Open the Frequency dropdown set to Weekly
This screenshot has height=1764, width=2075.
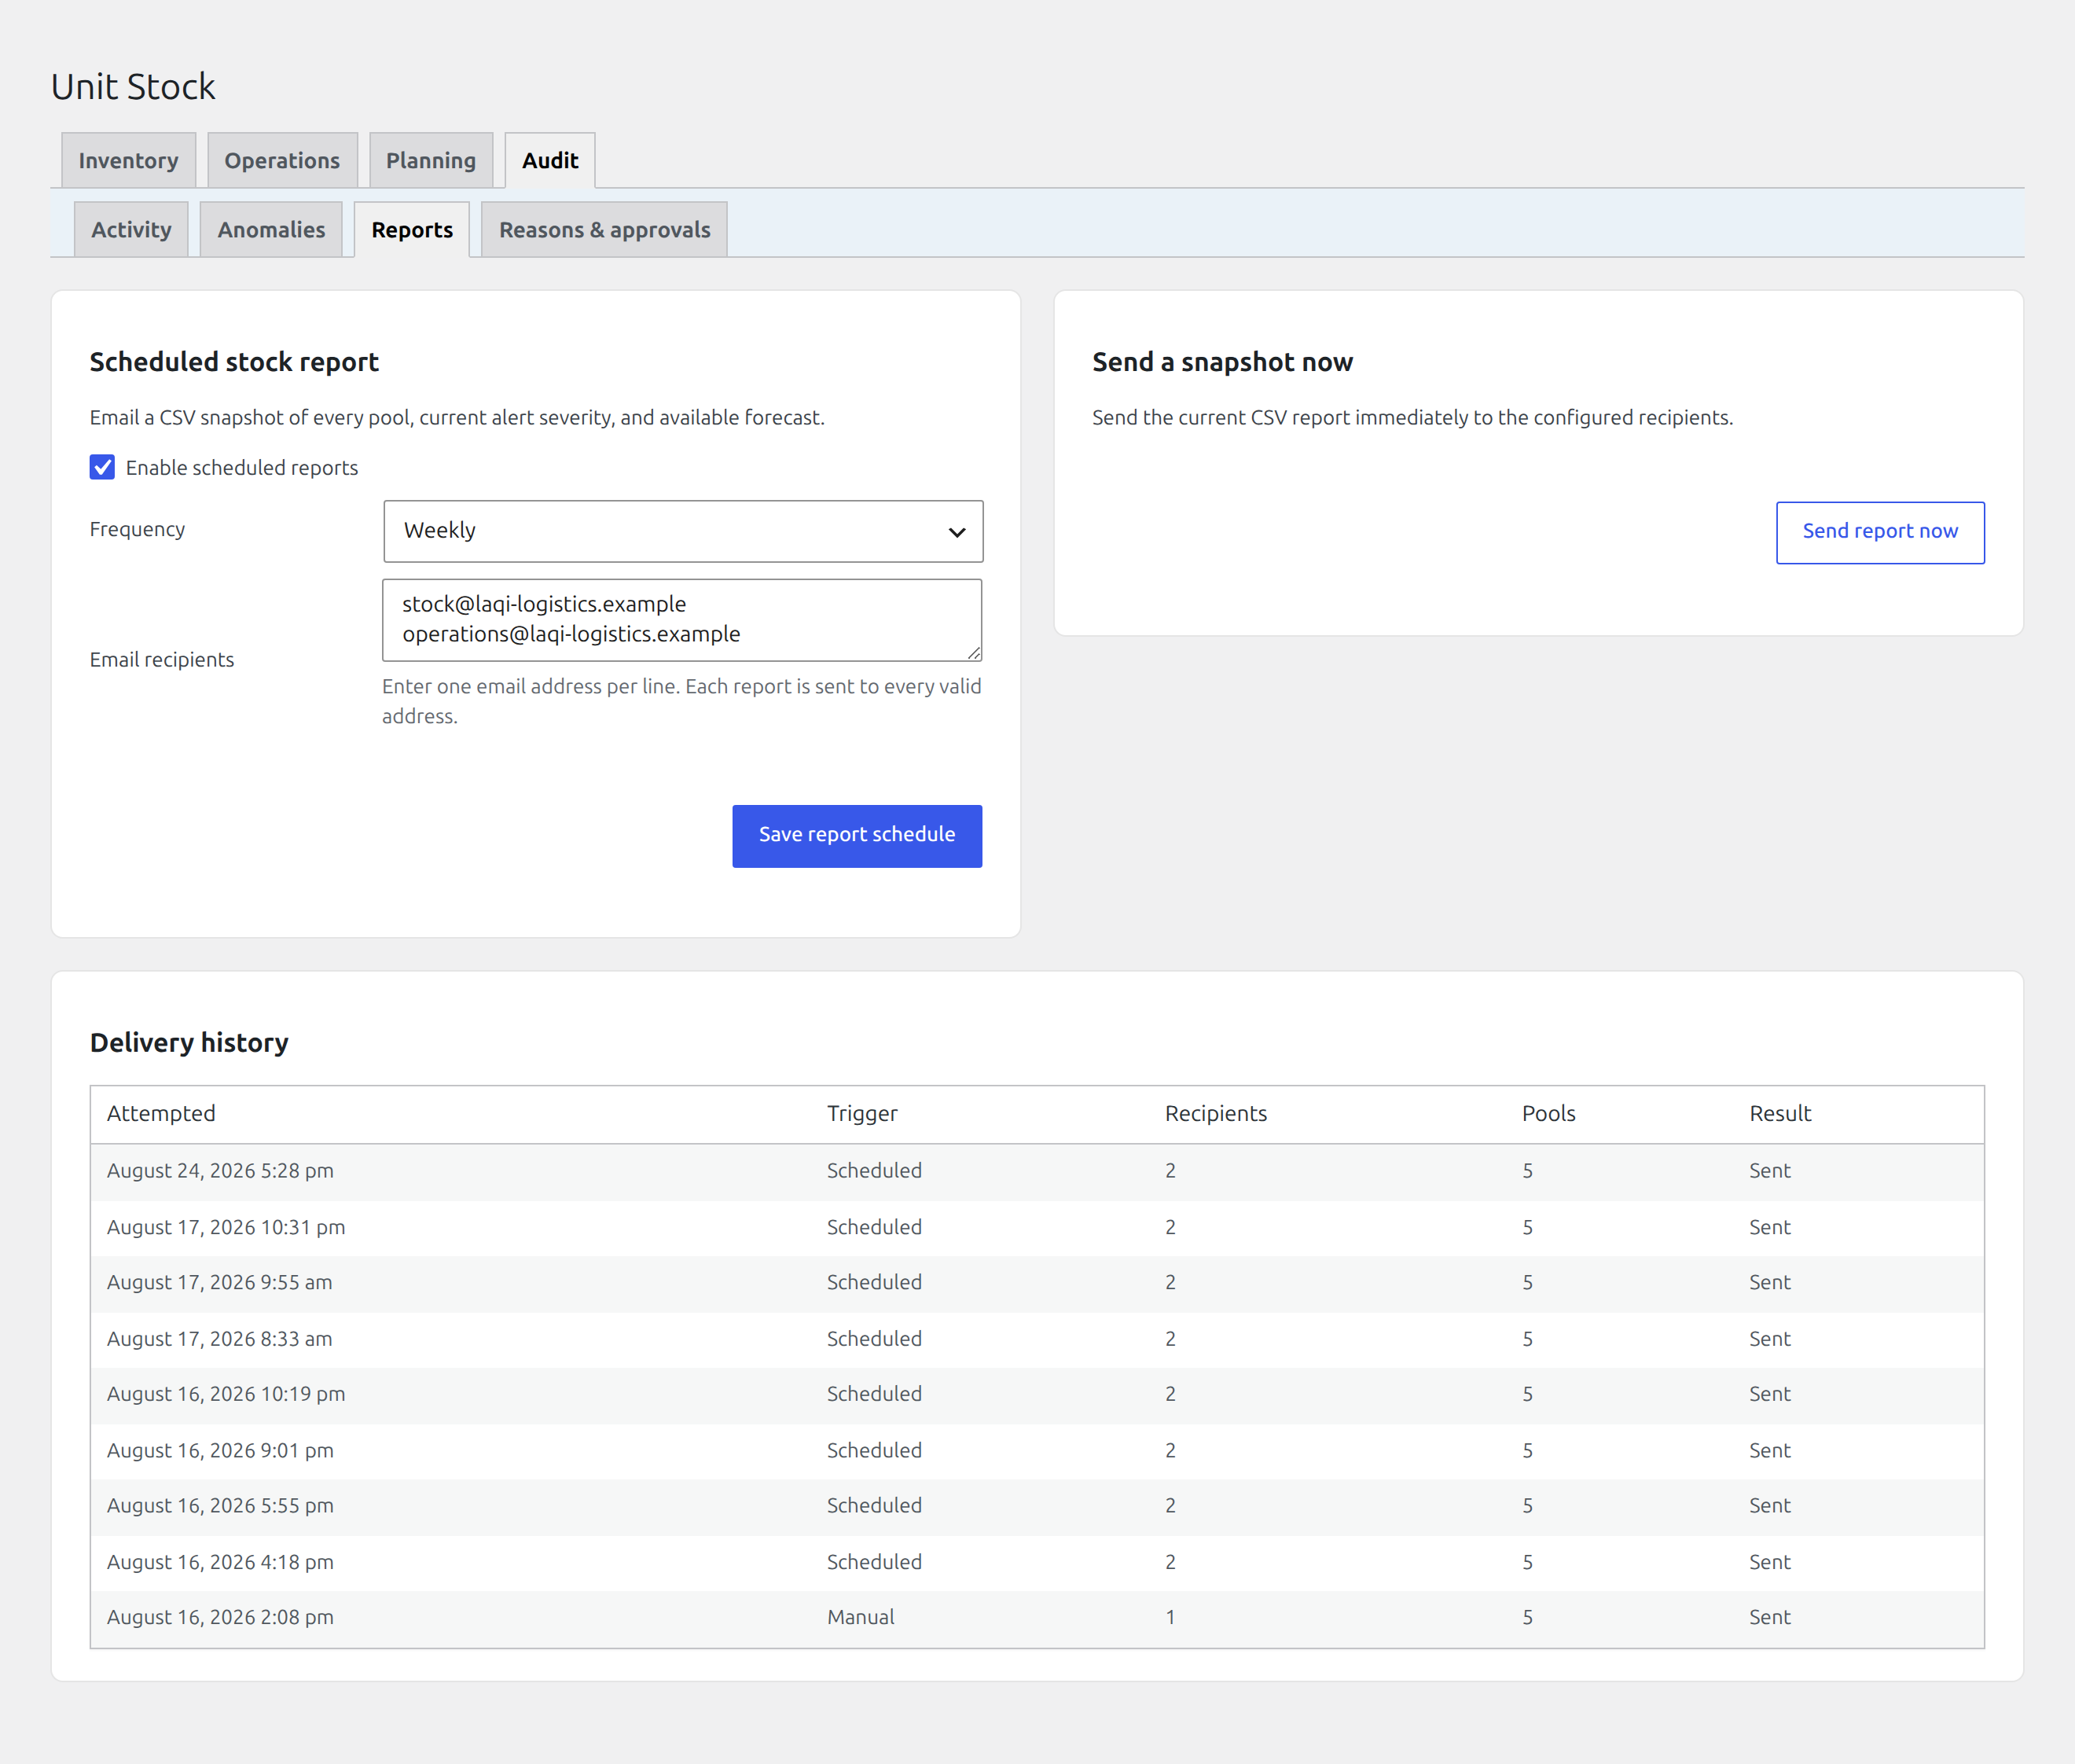(x=683, y=531)
